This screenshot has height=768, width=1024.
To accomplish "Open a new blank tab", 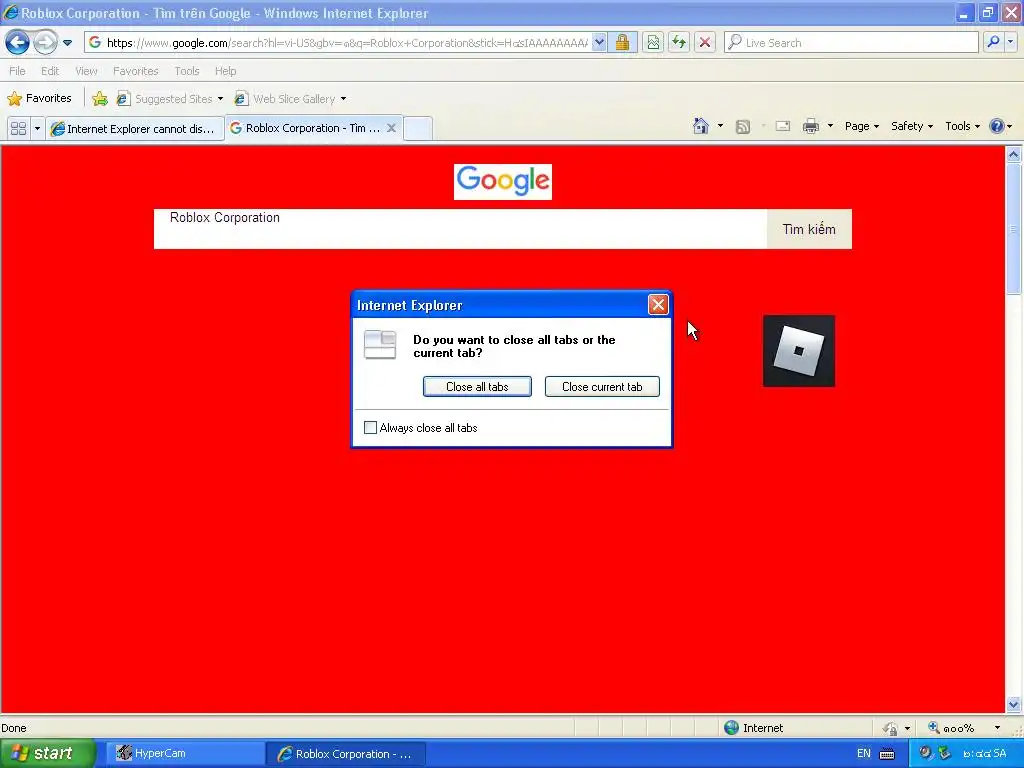I will pos(418,129).
